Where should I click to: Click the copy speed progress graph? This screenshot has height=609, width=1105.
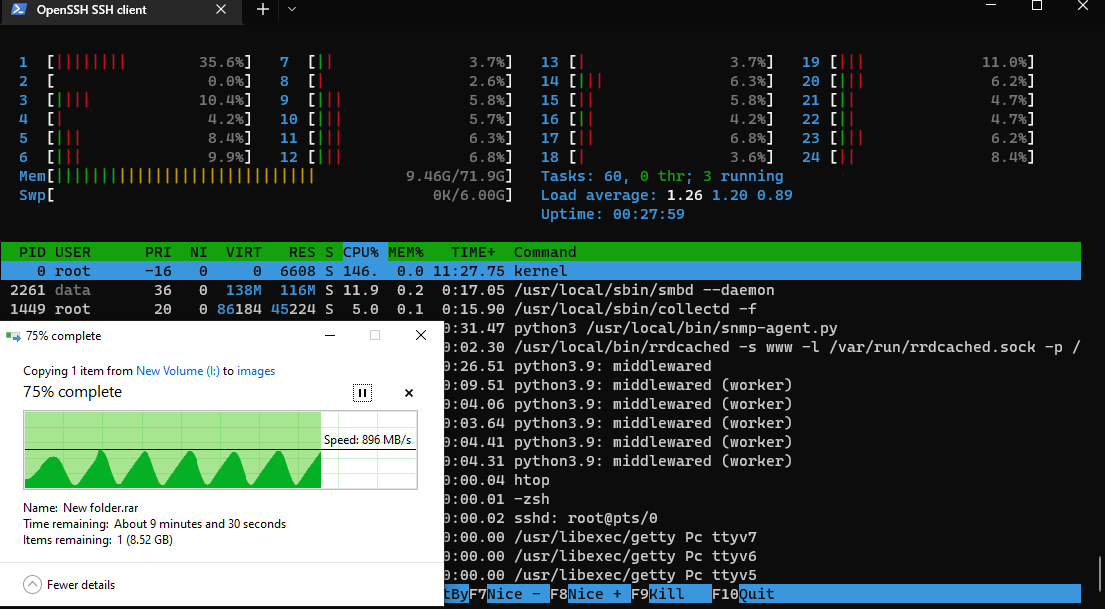[x=221, y=450]
